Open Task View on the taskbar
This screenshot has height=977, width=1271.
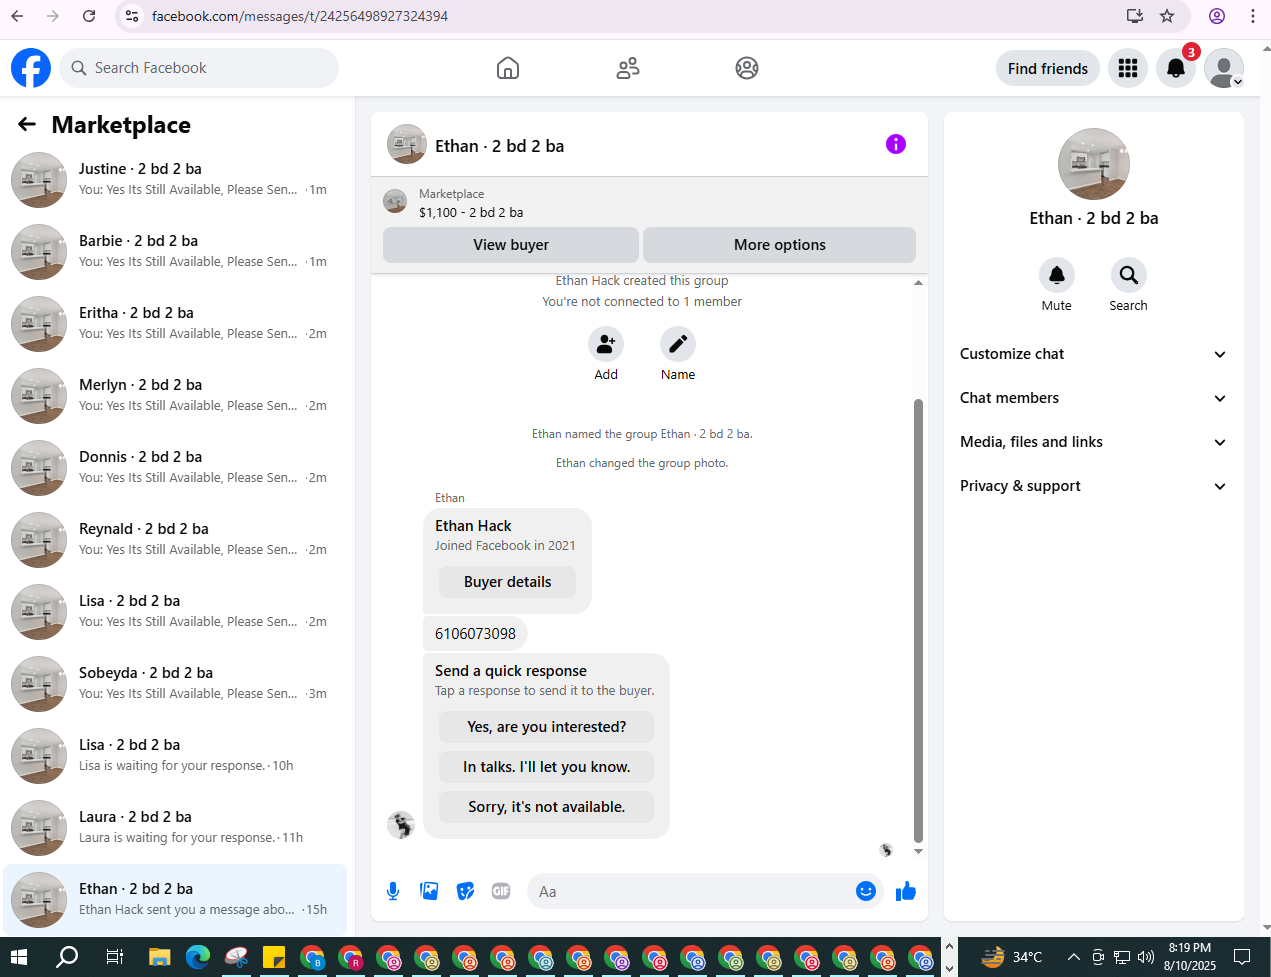point(115,957)
